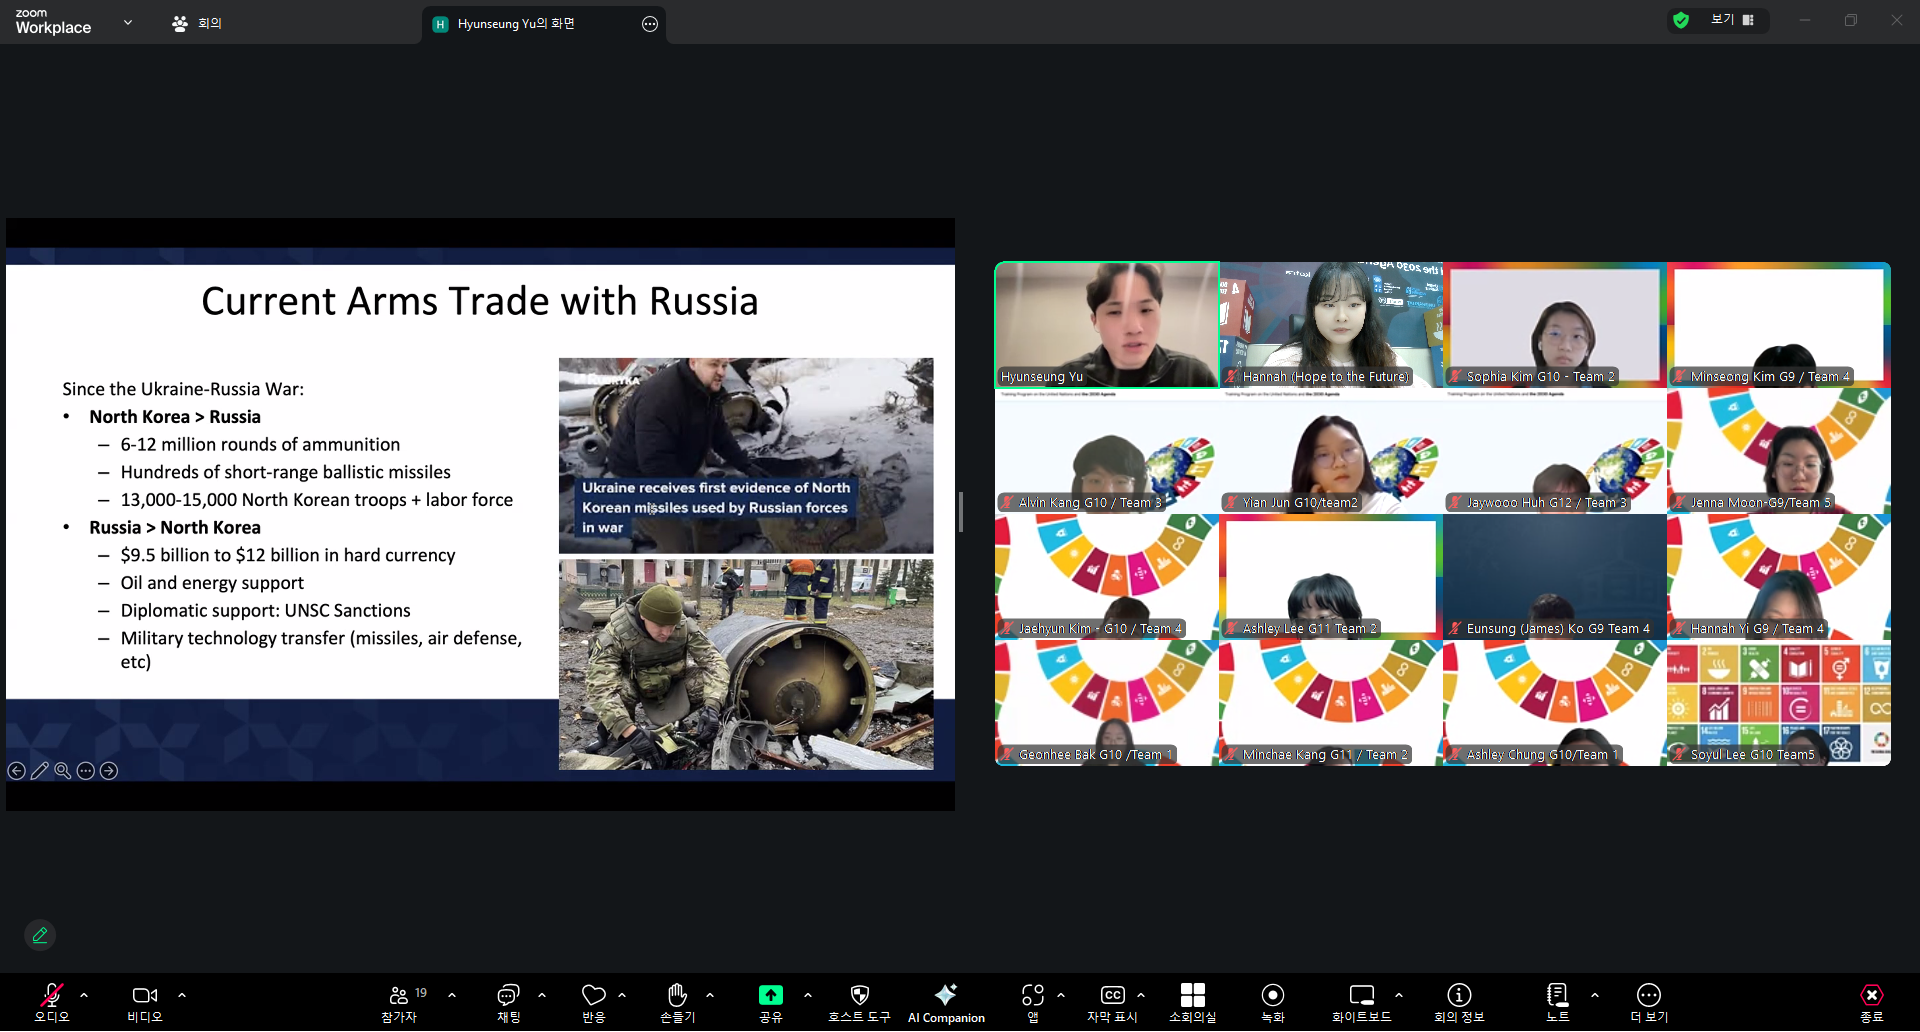Switch to the meeting tab
The width and height of the screenshot is (1920, 1032).
point(198,23)
